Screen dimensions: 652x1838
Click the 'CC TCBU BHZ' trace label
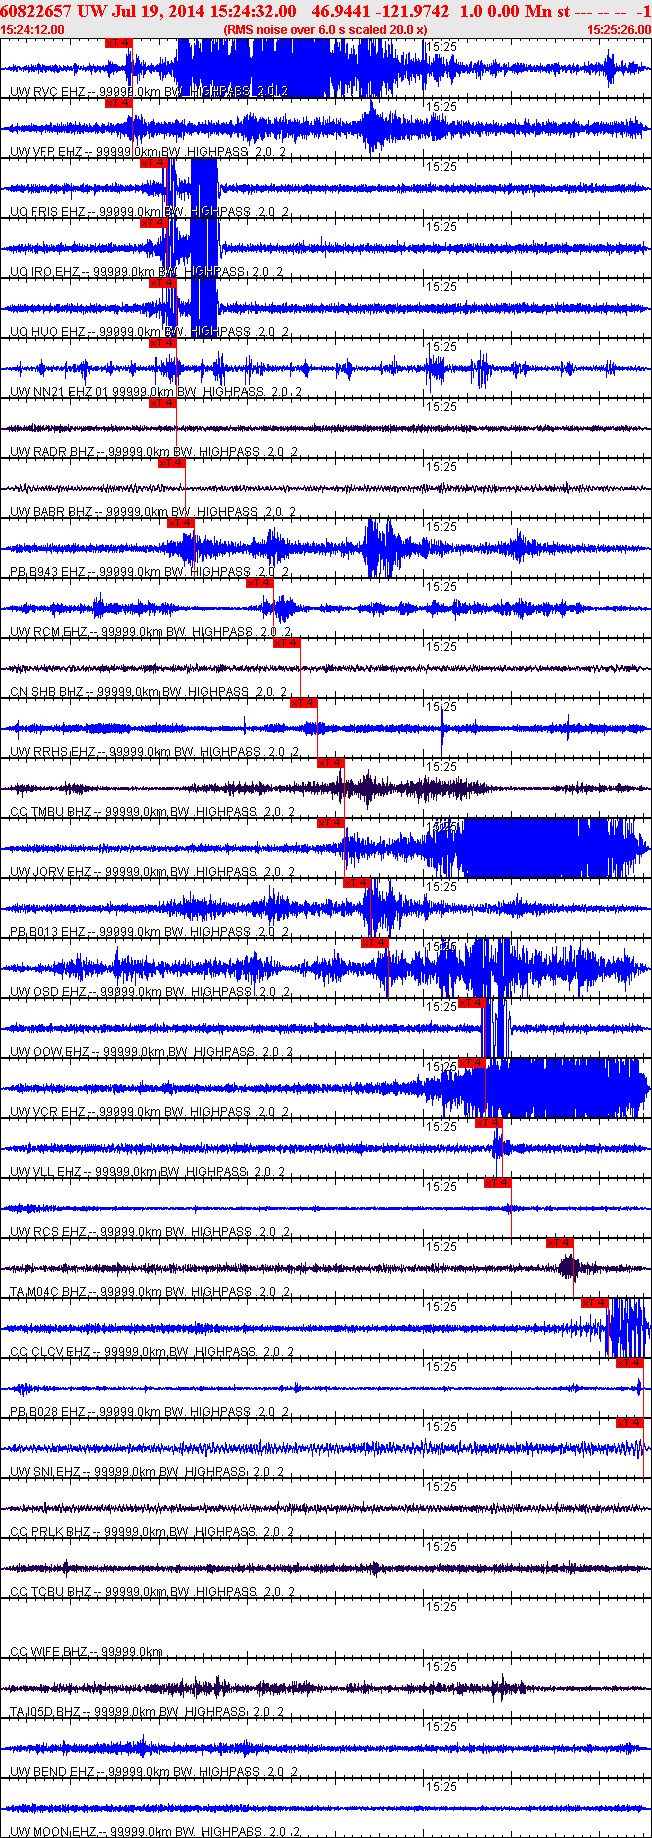[x=51, y=1592]
